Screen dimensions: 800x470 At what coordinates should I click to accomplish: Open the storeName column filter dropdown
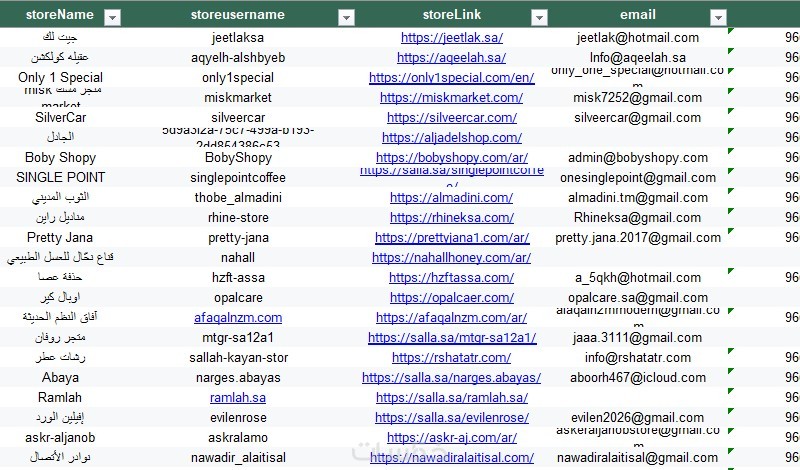pyautogui.click(x=112, y=17)
